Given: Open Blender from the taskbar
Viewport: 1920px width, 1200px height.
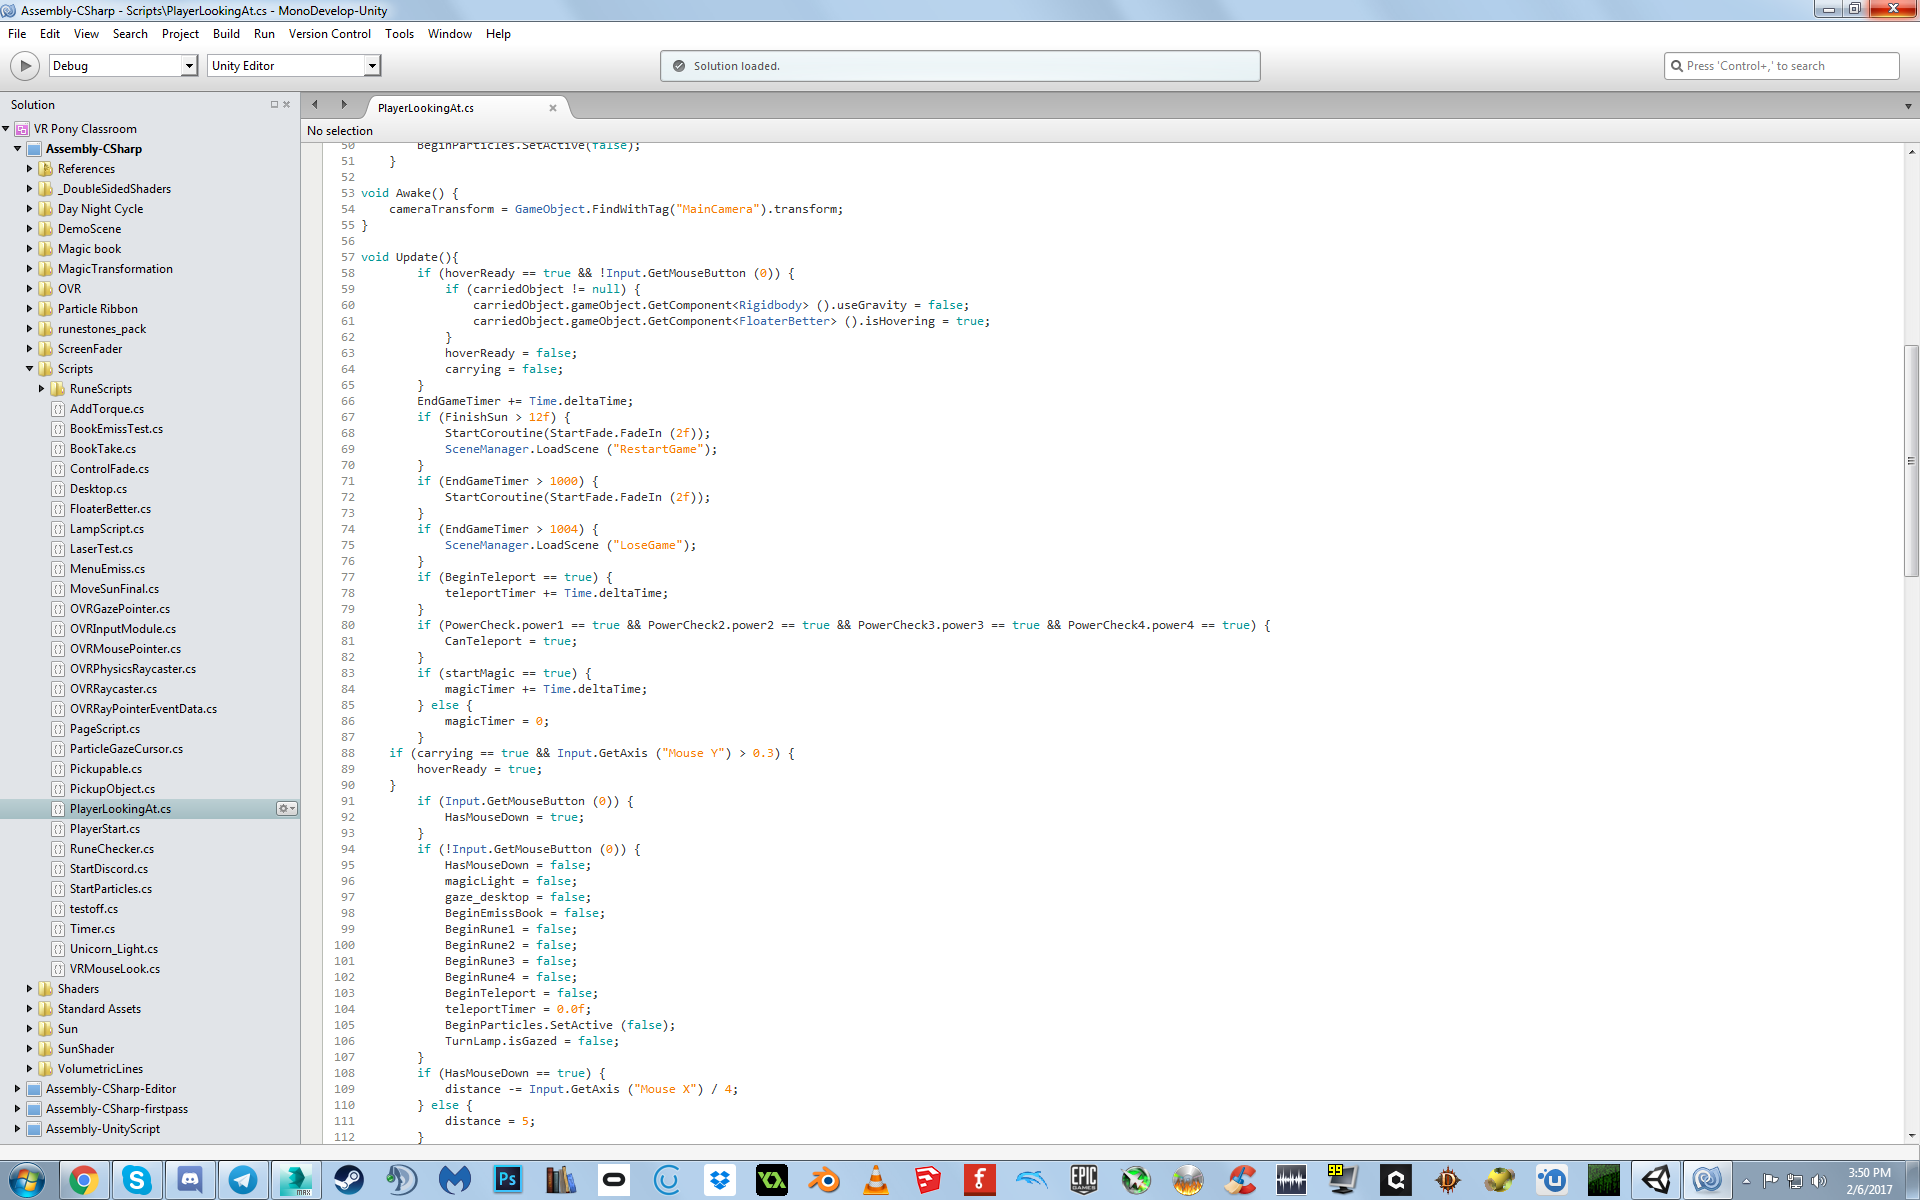Looking at the screenshot, I should (824, 1180).
